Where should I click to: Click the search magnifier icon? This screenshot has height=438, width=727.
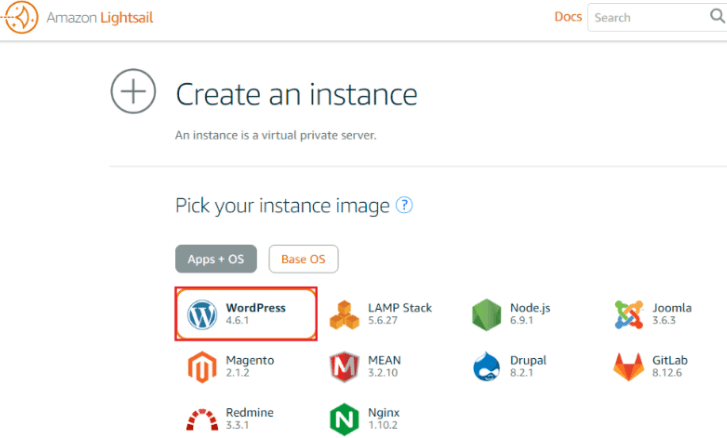pyautogui.click(x=717, y=16)
